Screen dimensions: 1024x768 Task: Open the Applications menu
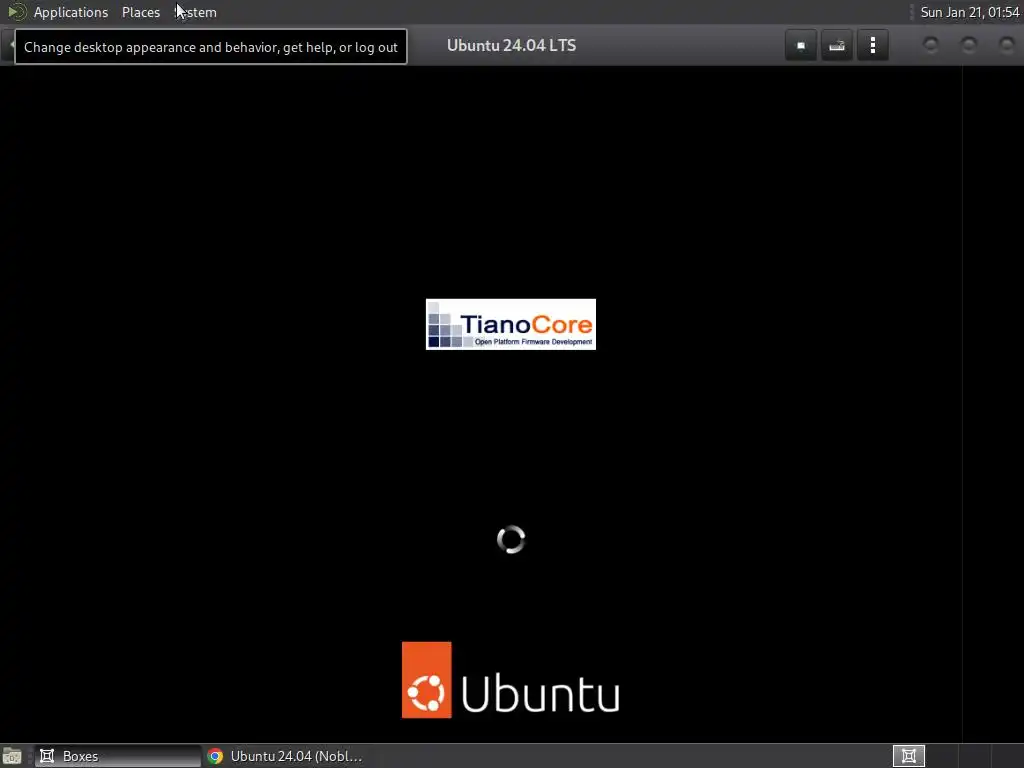(x=71, y=12)
